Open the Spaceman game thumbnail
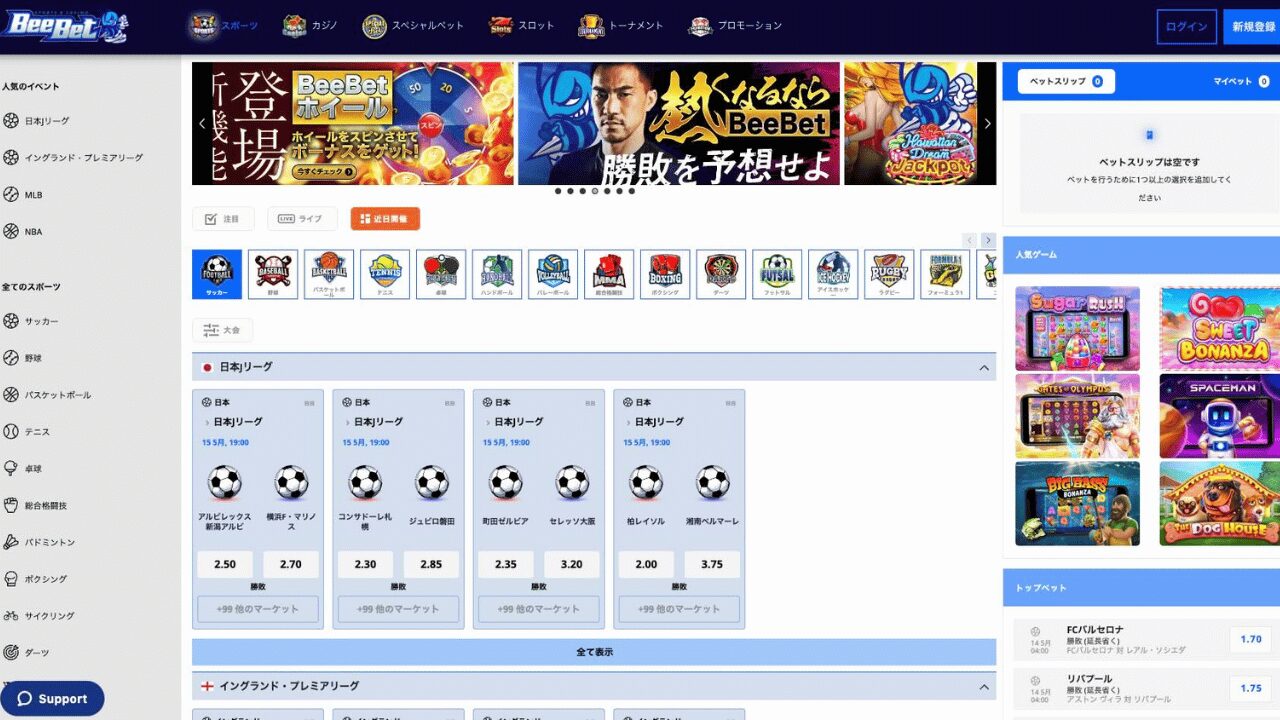1280x720 pixels. [1222, 416]
